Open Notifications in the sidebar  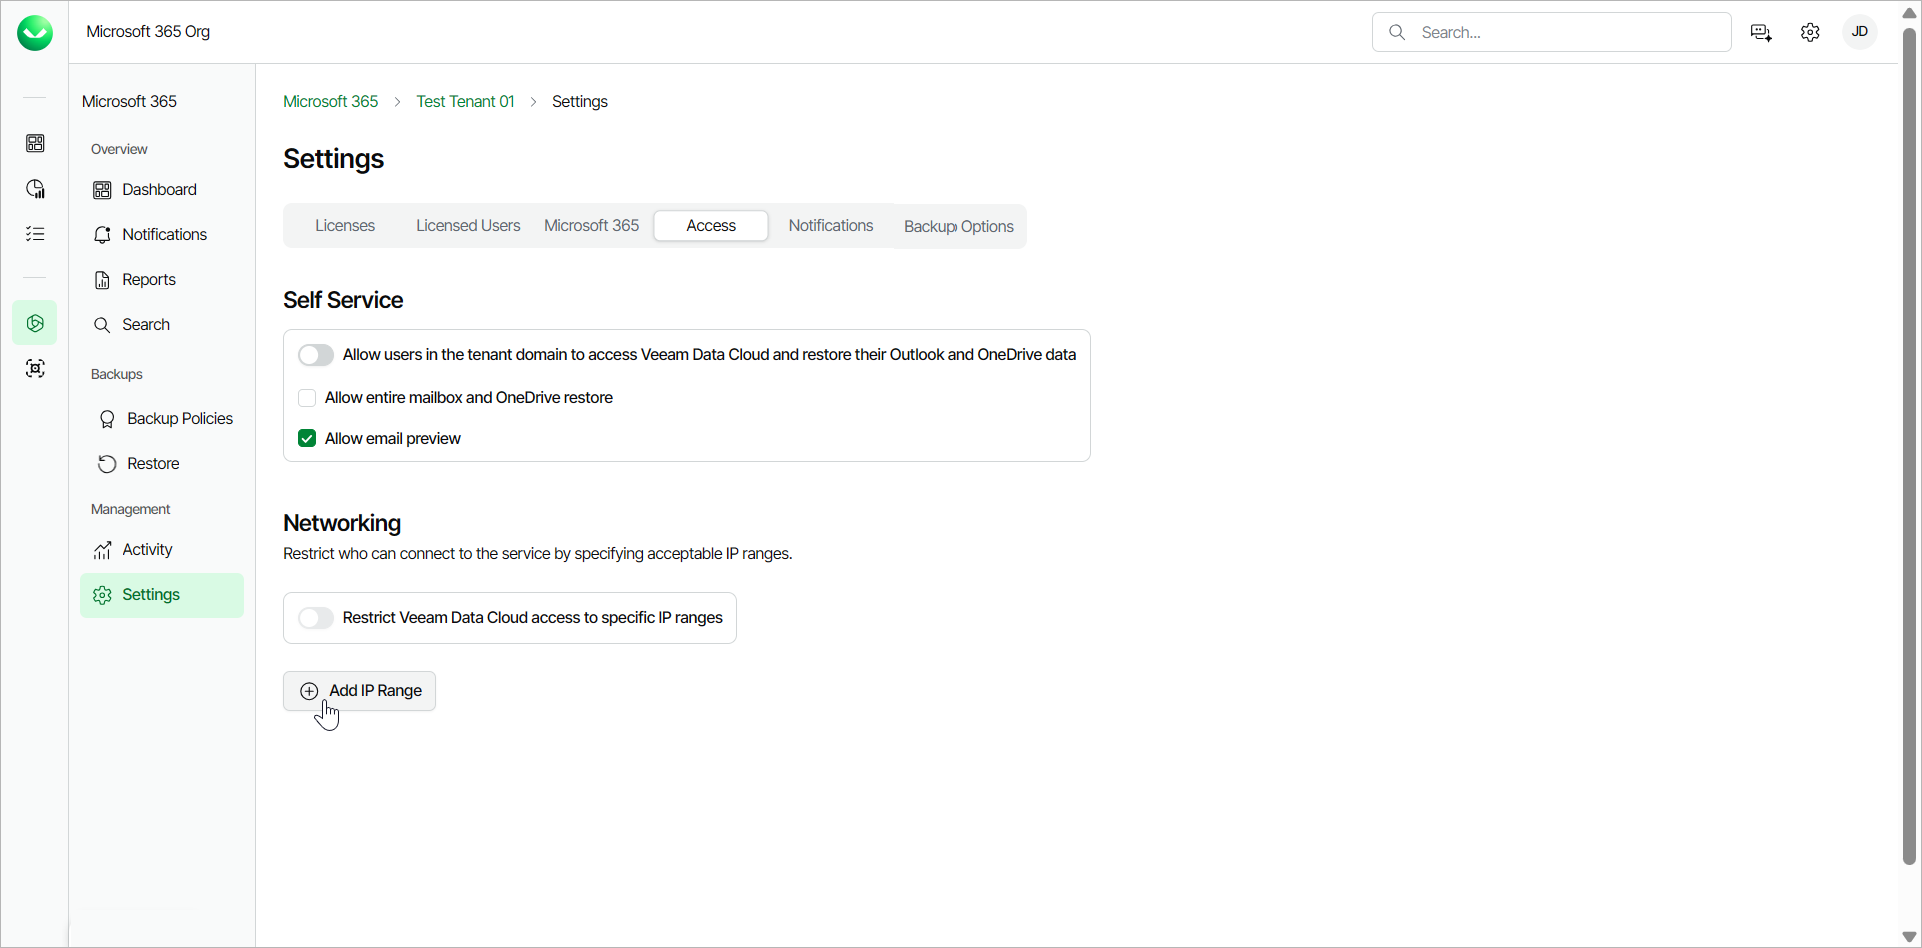point(164,235)
